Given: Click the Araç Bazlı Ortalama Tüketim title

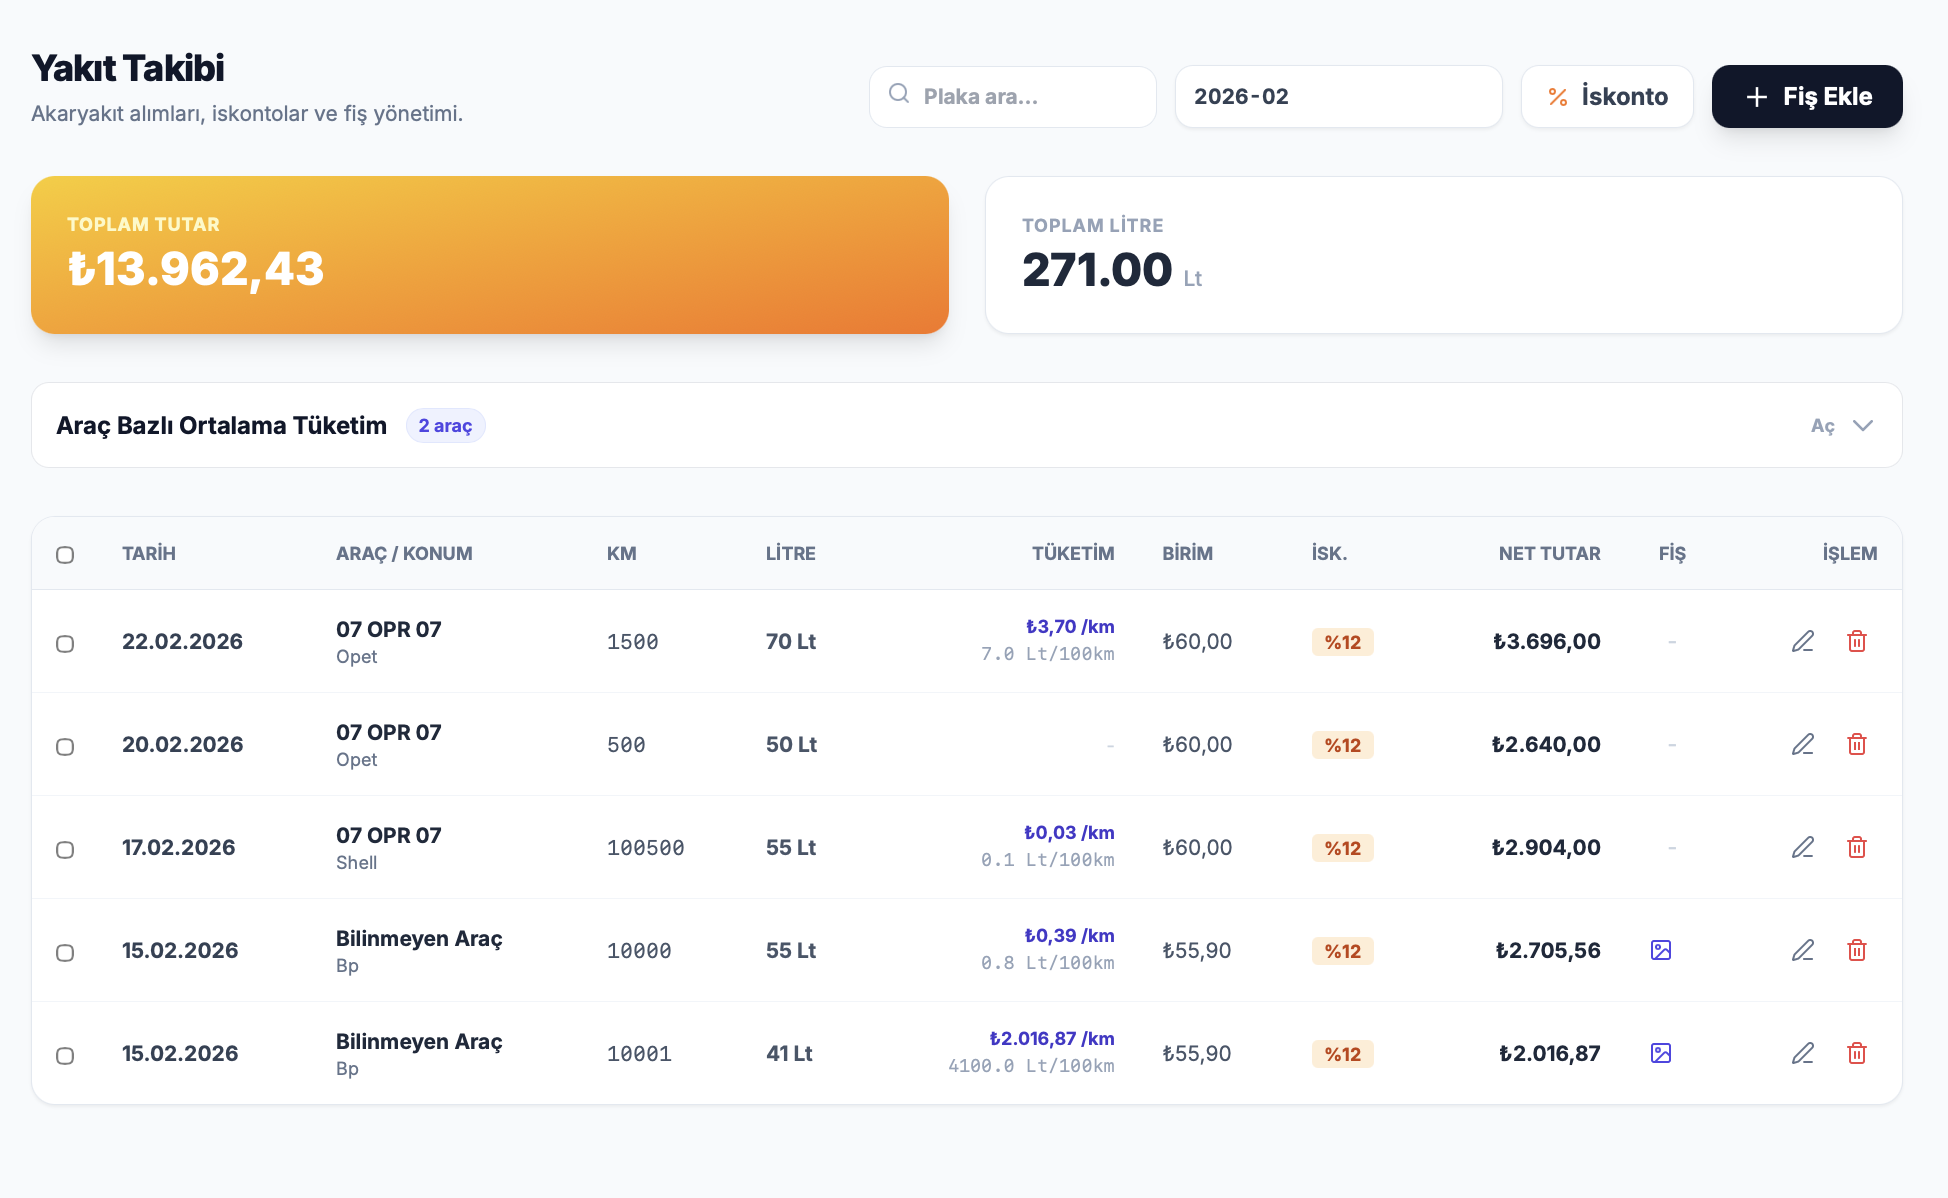Looking at the screenshot, I should pyautogui.click(x=221, y=425).
